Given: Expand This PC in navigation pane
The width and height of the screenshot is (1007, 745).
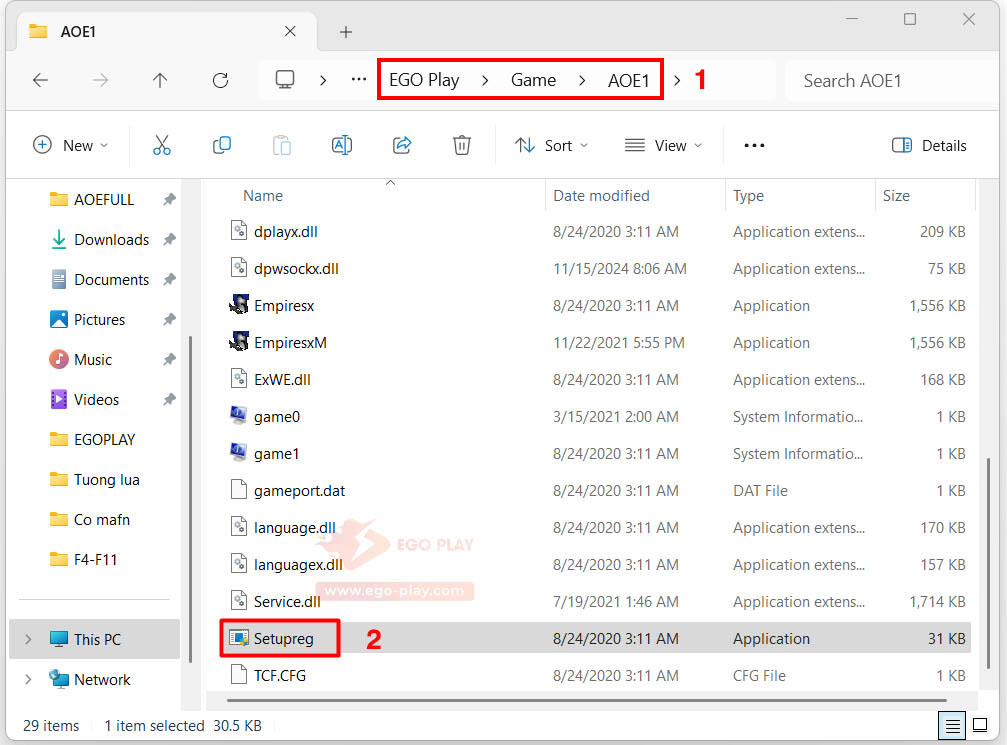Looking at the screenshot, I should coord(28,640).
